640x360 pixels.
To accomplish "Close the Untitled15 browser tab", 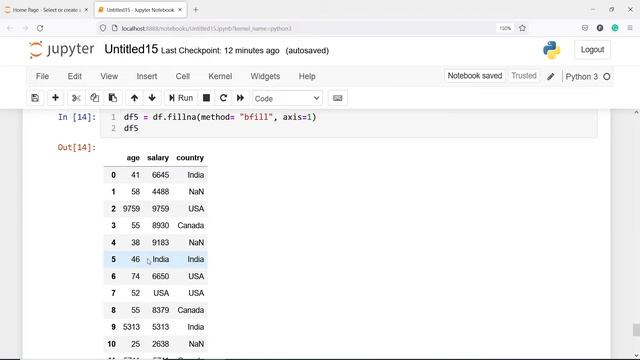I will click(x=180, y=10).
